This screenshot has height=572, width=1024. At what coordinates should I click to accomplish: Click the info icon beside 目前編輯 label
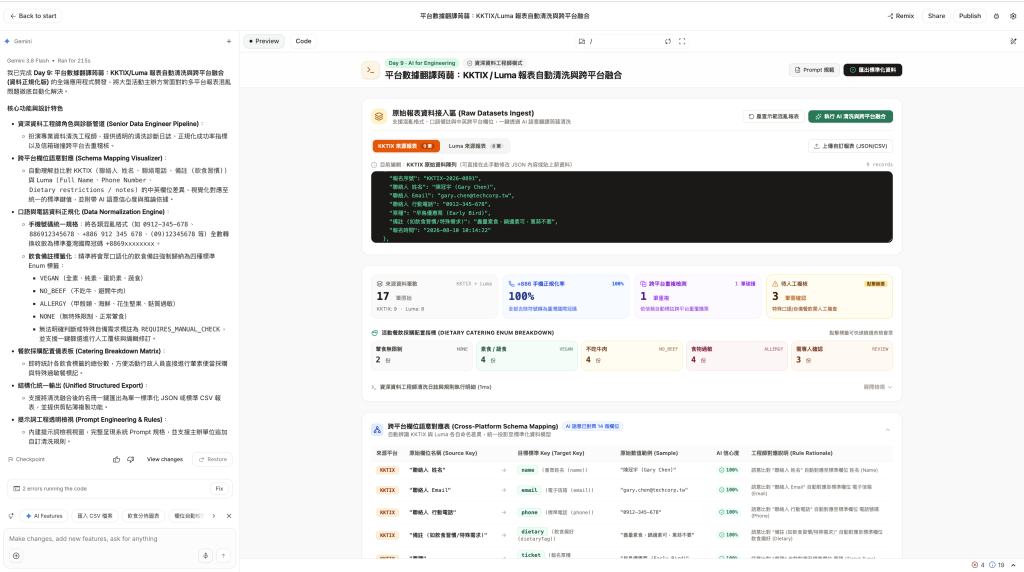coord(374,165)
